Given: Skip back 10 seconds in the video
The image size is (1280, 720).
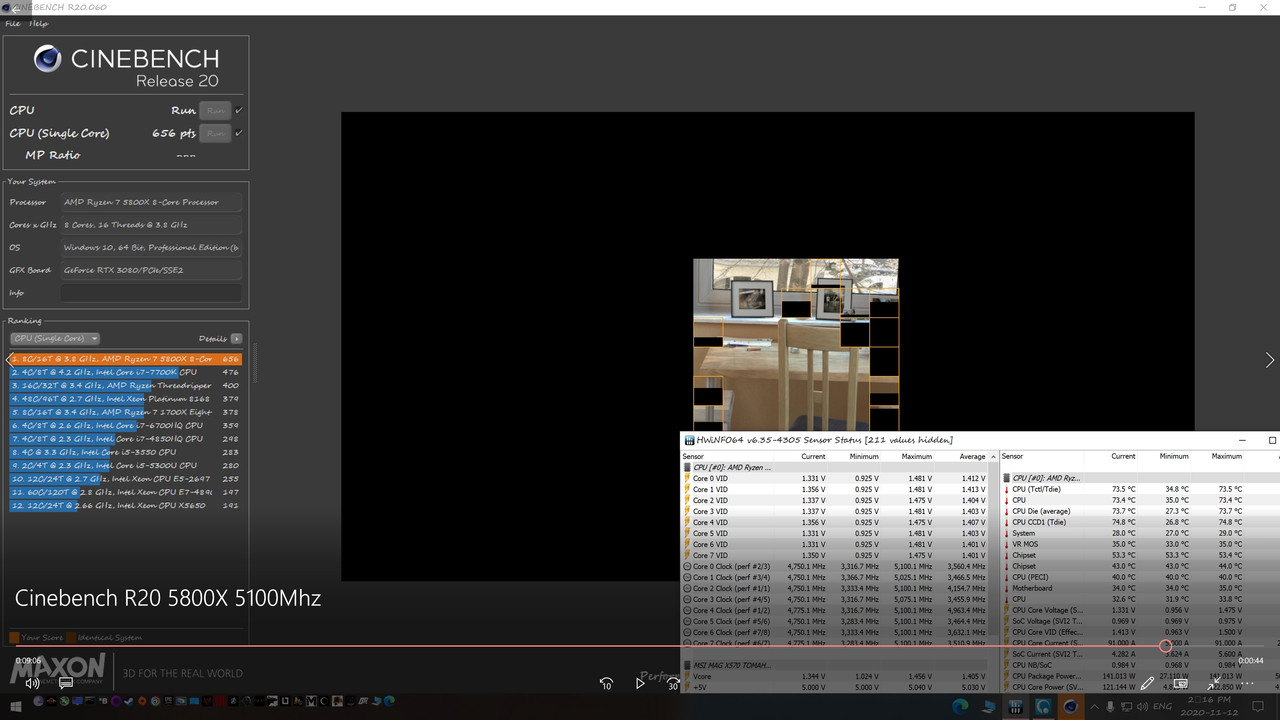Looking at the screenshot, I should [606, 683].
